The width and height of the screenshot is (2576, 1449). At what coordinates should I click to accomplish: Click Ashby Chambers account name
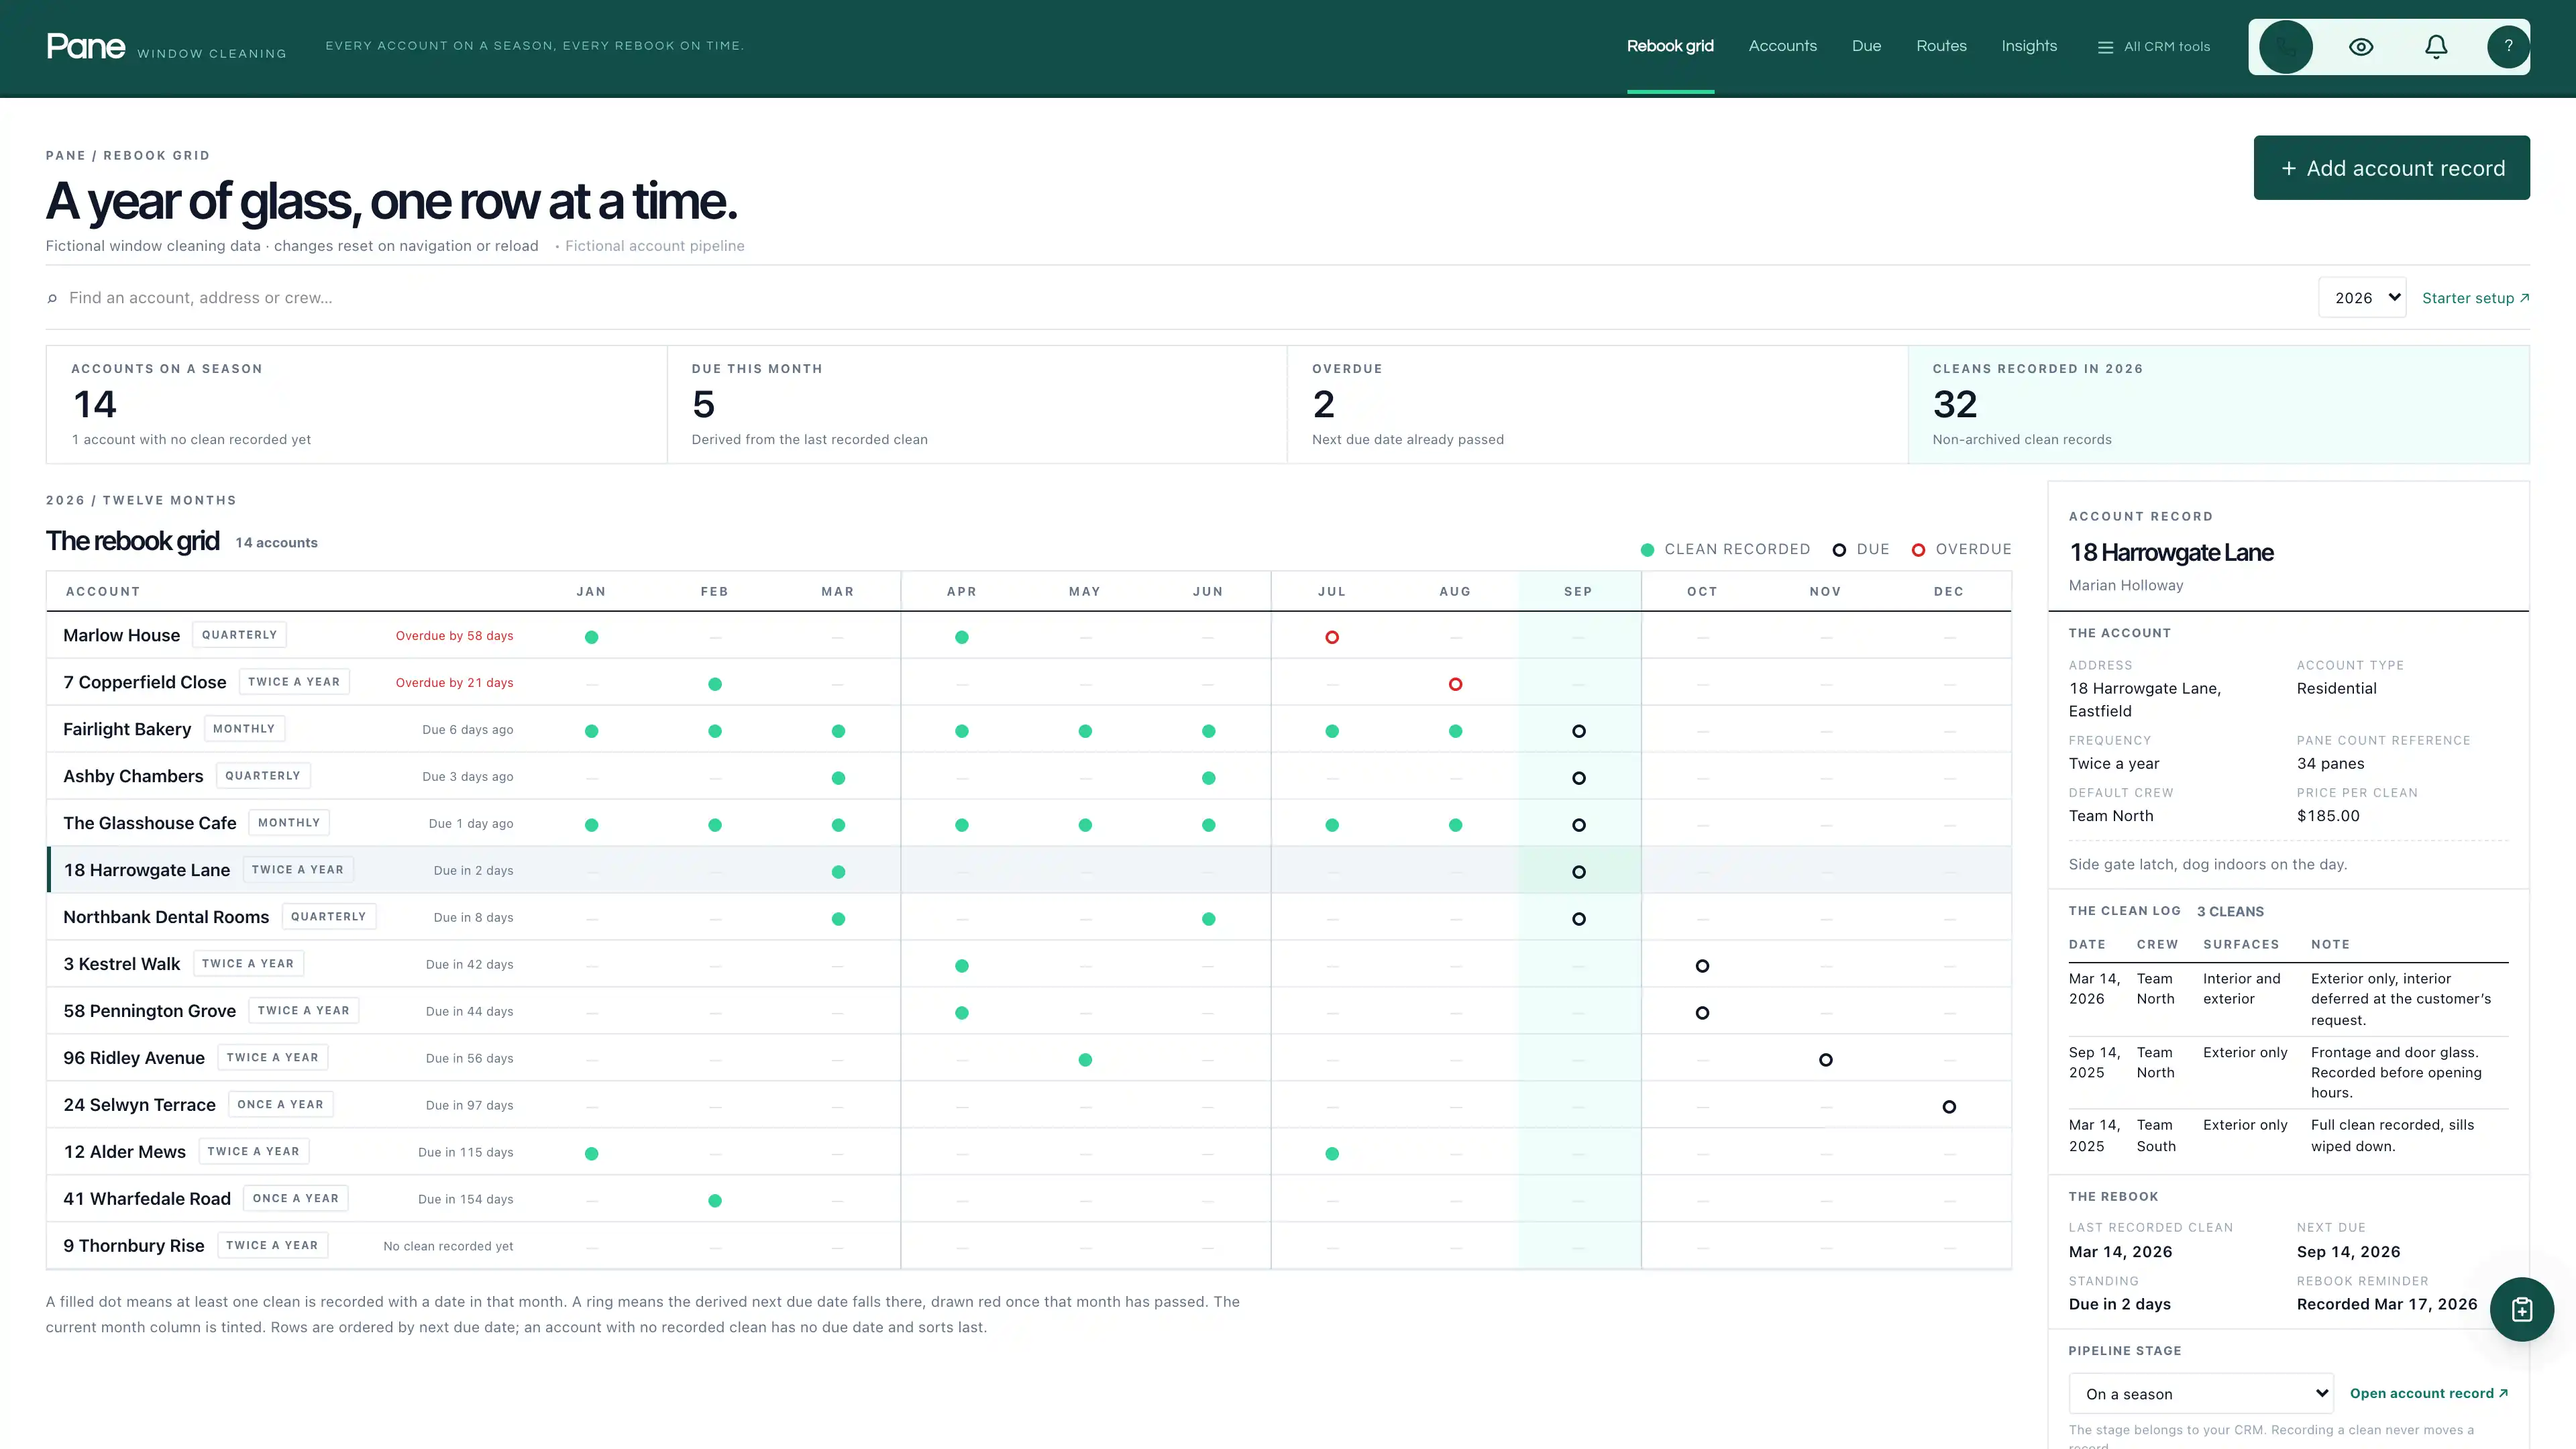tap(133, 776)
